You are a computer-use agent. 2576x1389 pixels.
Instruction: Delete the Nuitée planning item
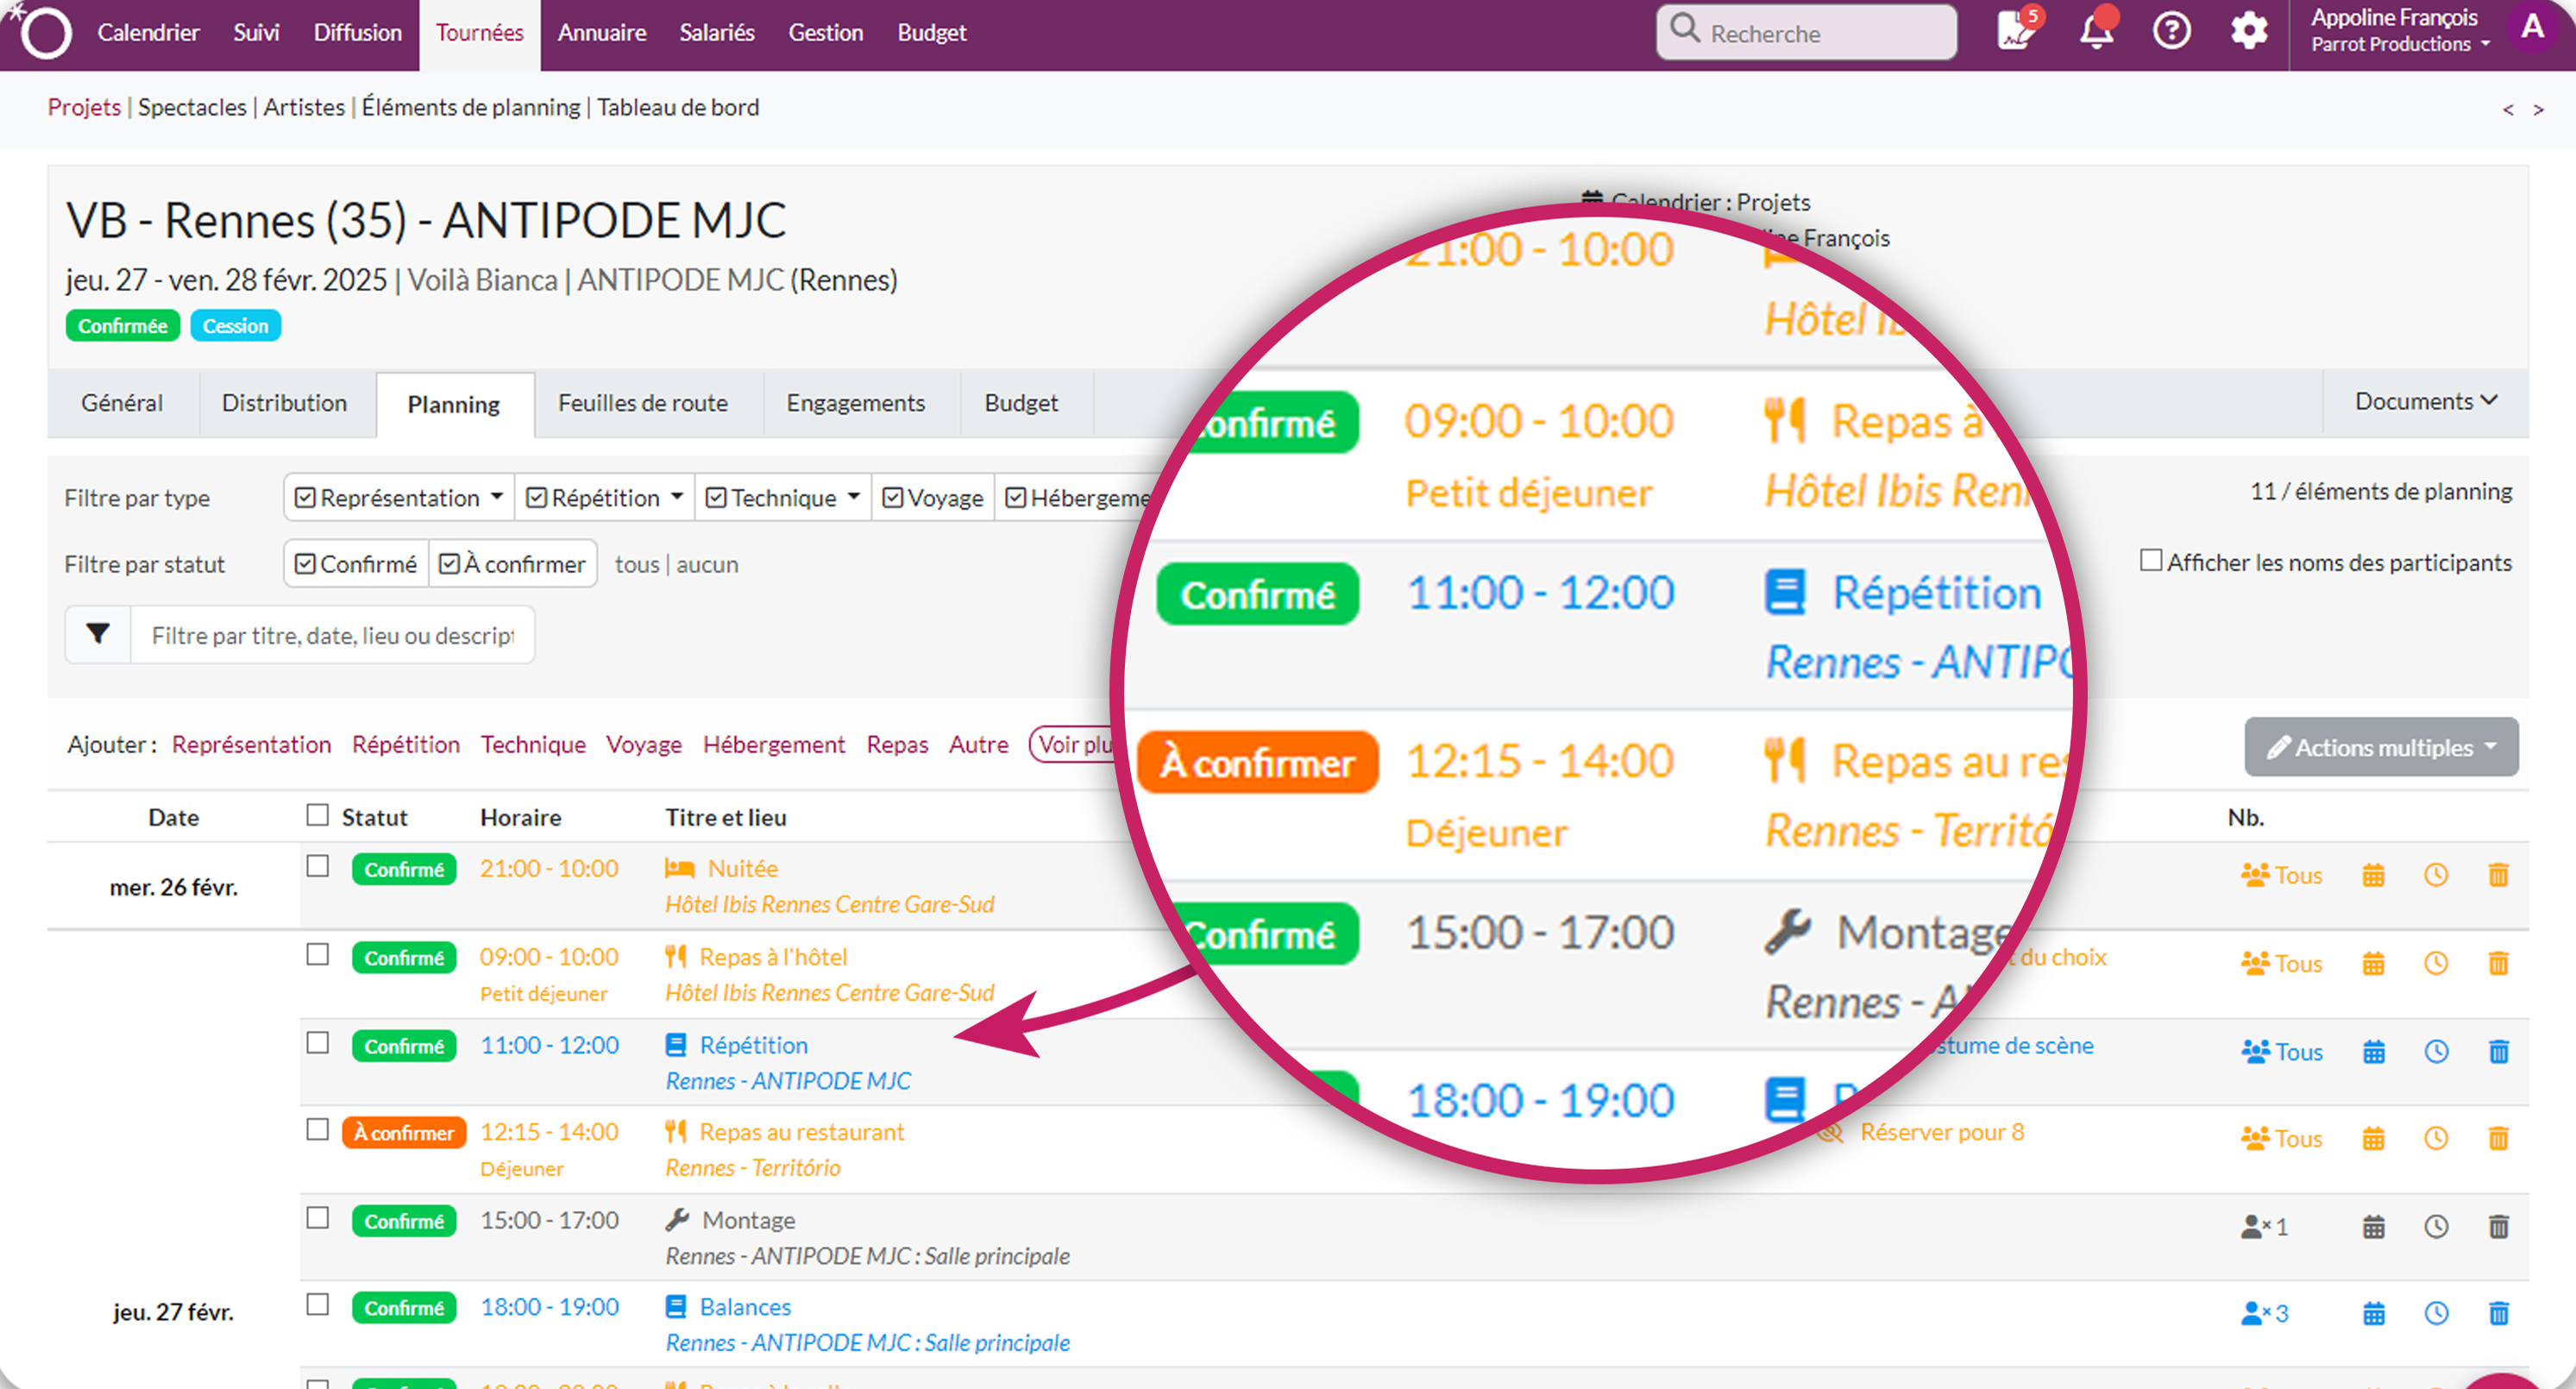pyautogui.click(x=2498, y=876)
